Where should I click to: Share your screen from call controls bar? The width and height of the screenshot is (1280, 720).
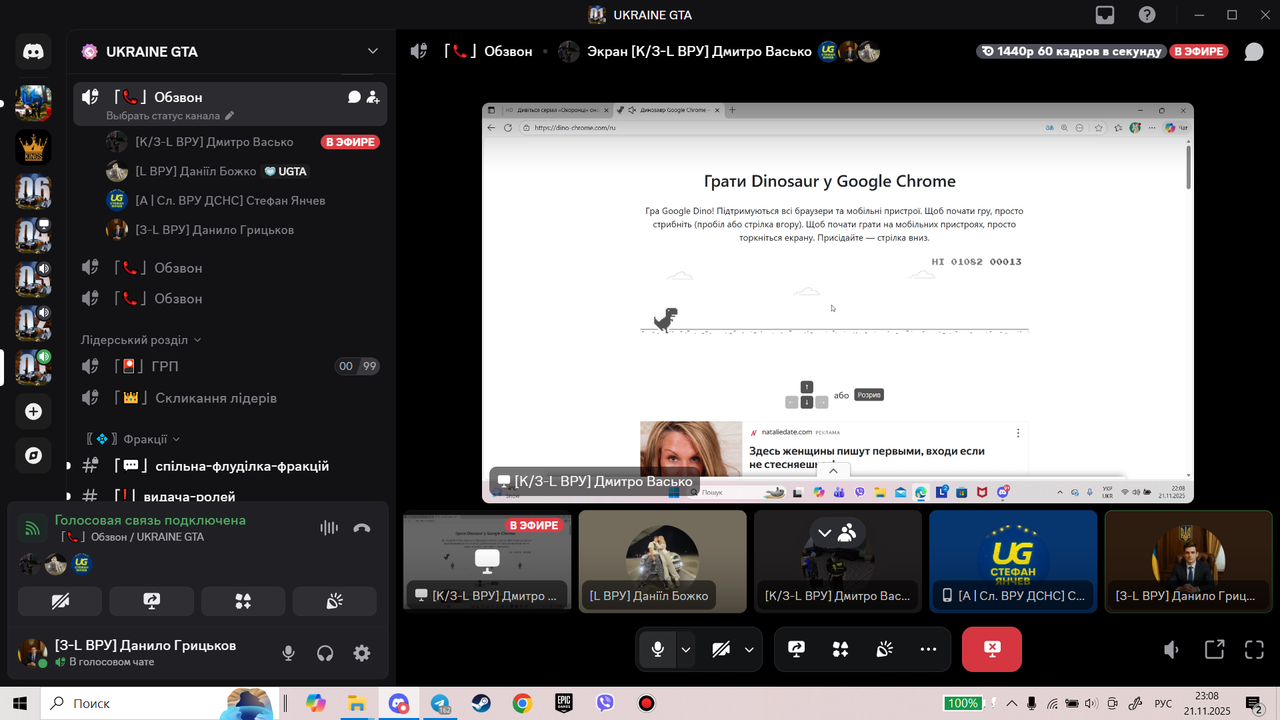tap(797, 649)
